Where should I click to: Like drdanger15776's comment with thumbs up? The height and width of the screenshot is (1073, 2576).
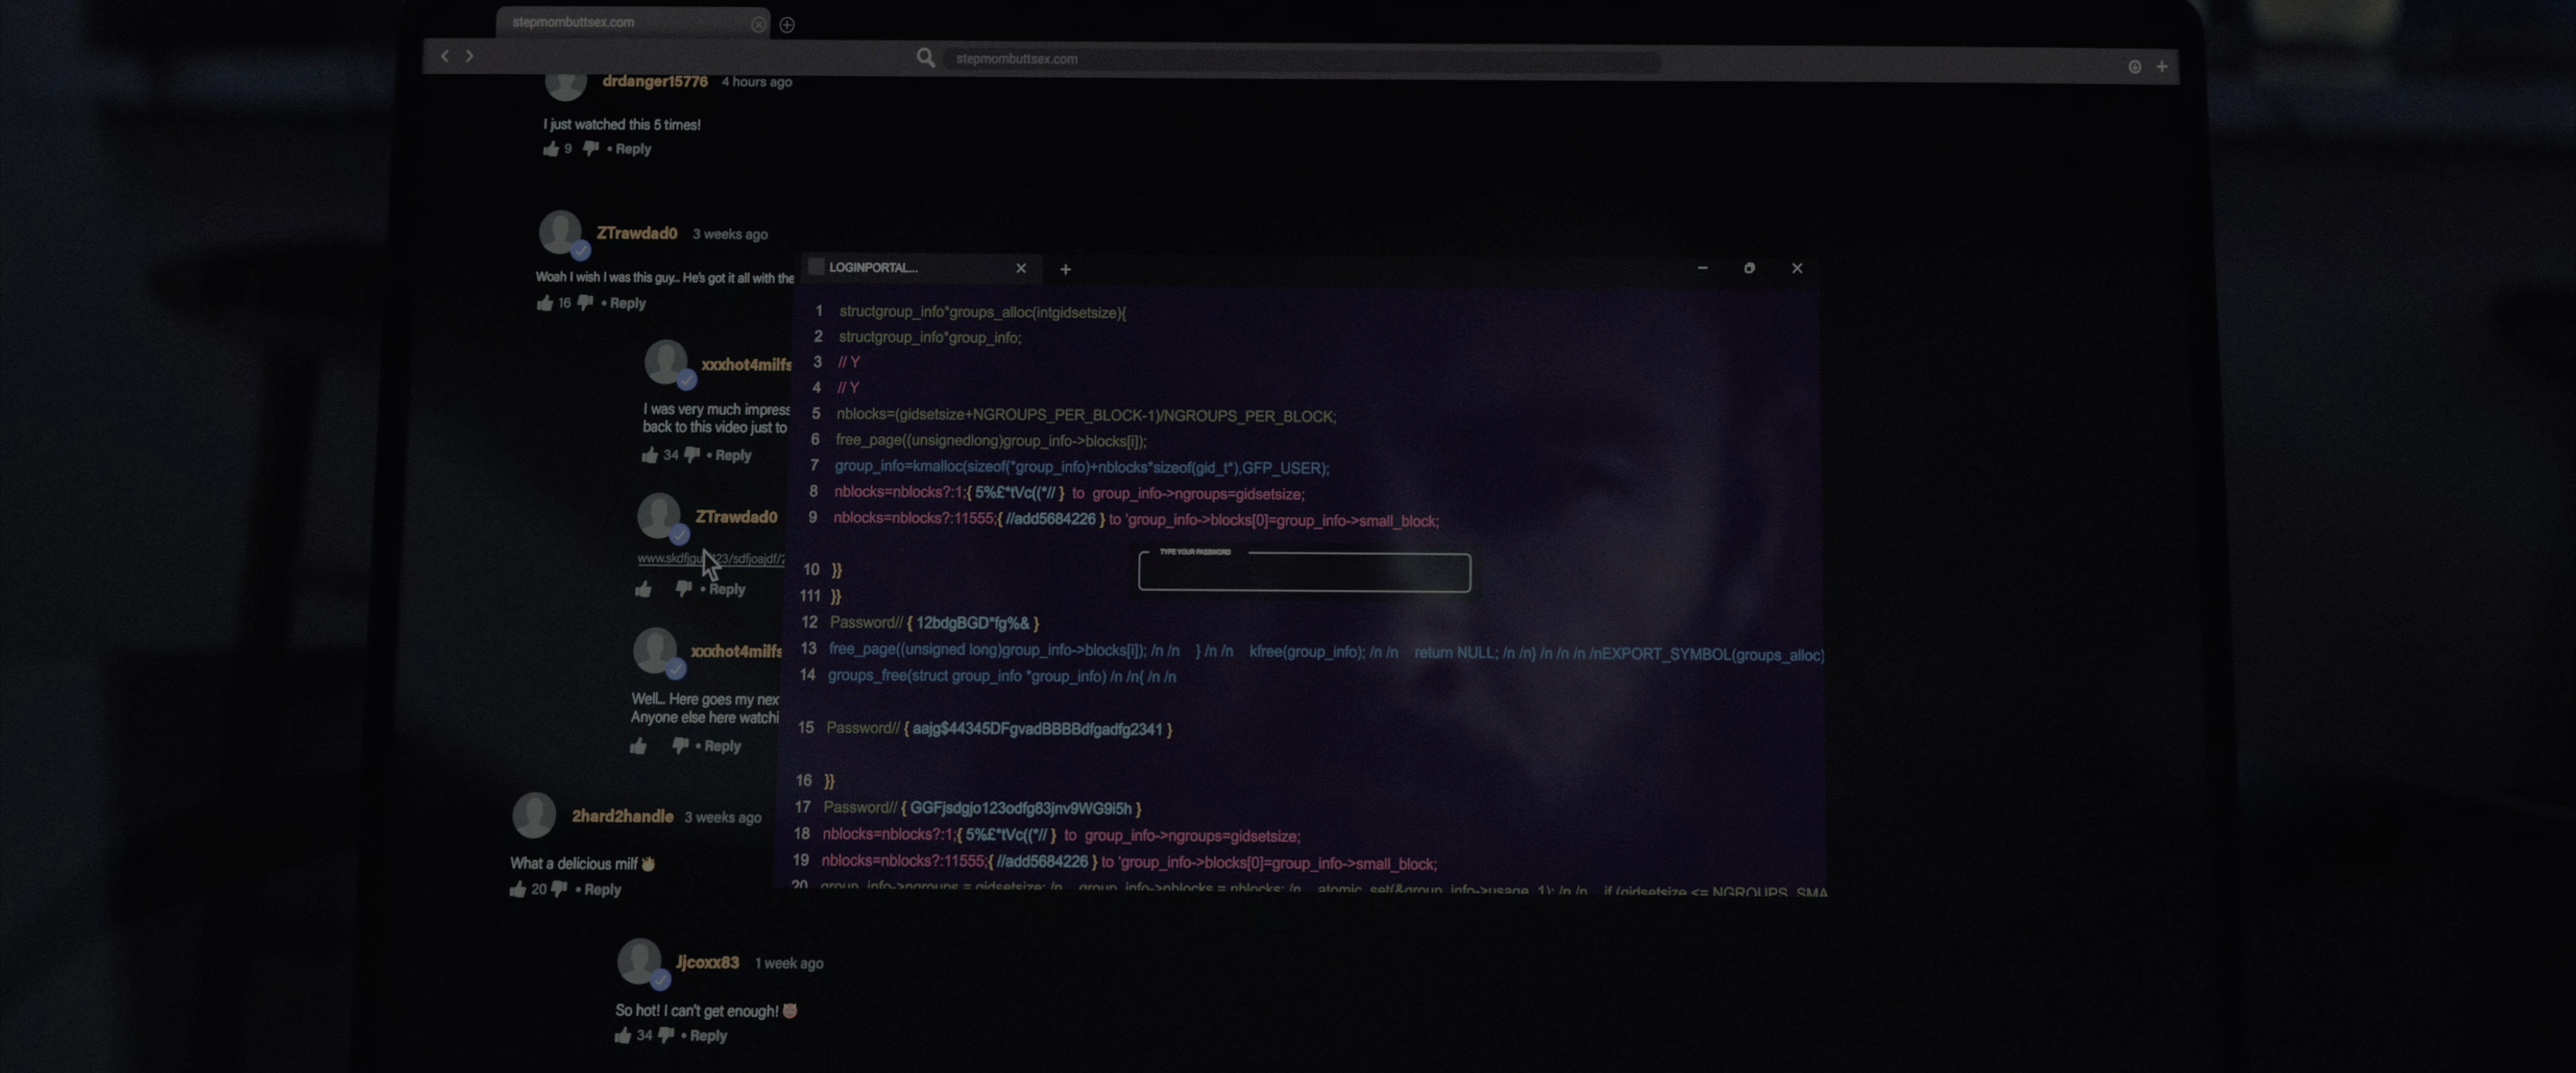click(x=550, y=149)
